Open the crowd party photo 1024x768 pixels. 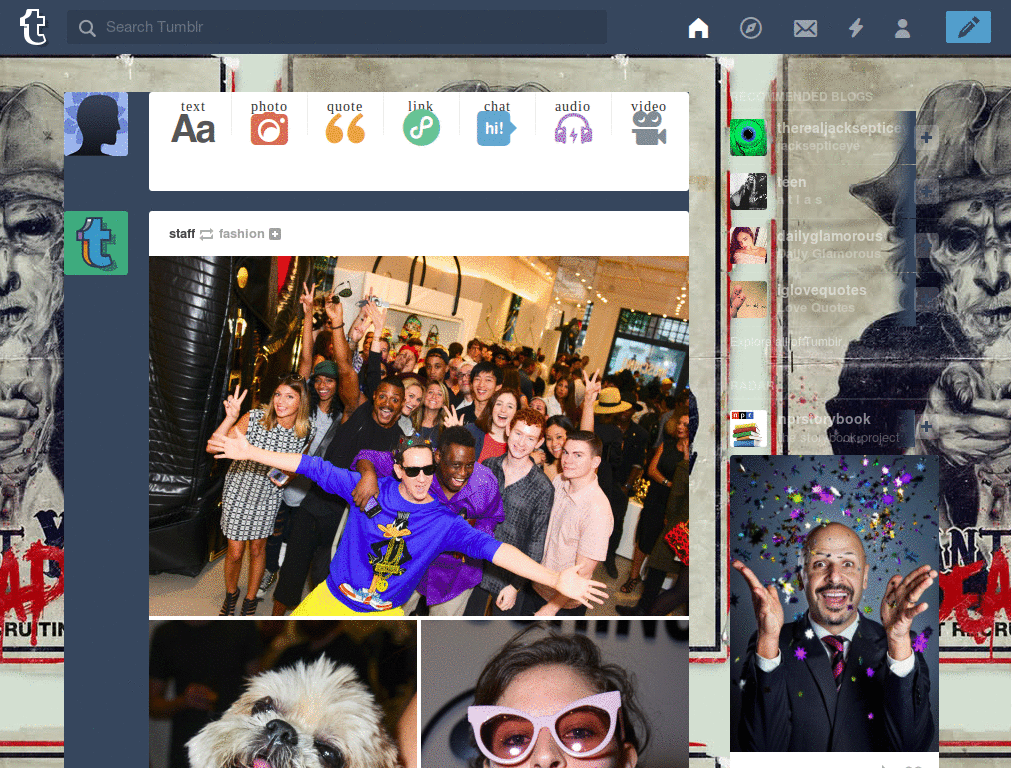pyautogui.click(x=419, y=436)
